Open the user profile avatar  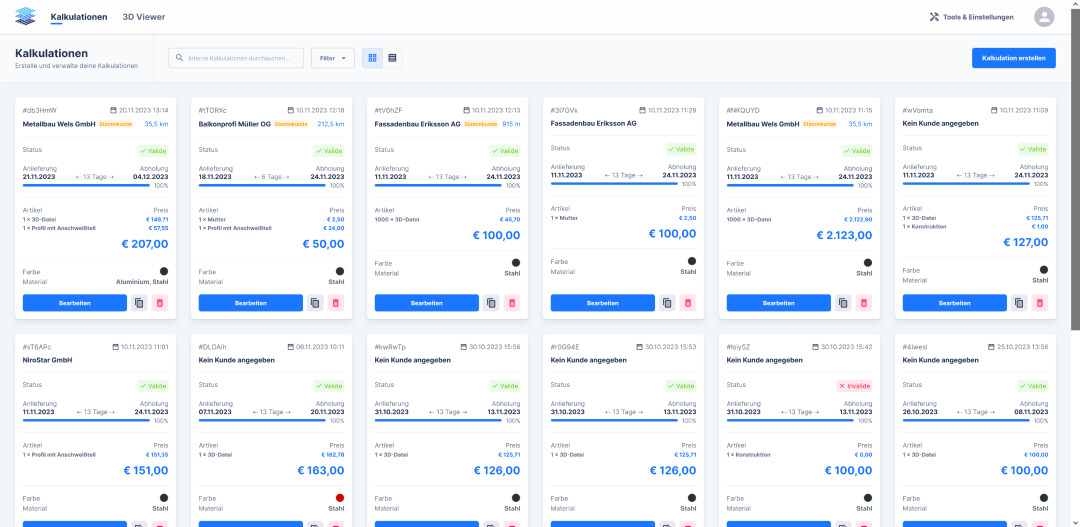1044,17
